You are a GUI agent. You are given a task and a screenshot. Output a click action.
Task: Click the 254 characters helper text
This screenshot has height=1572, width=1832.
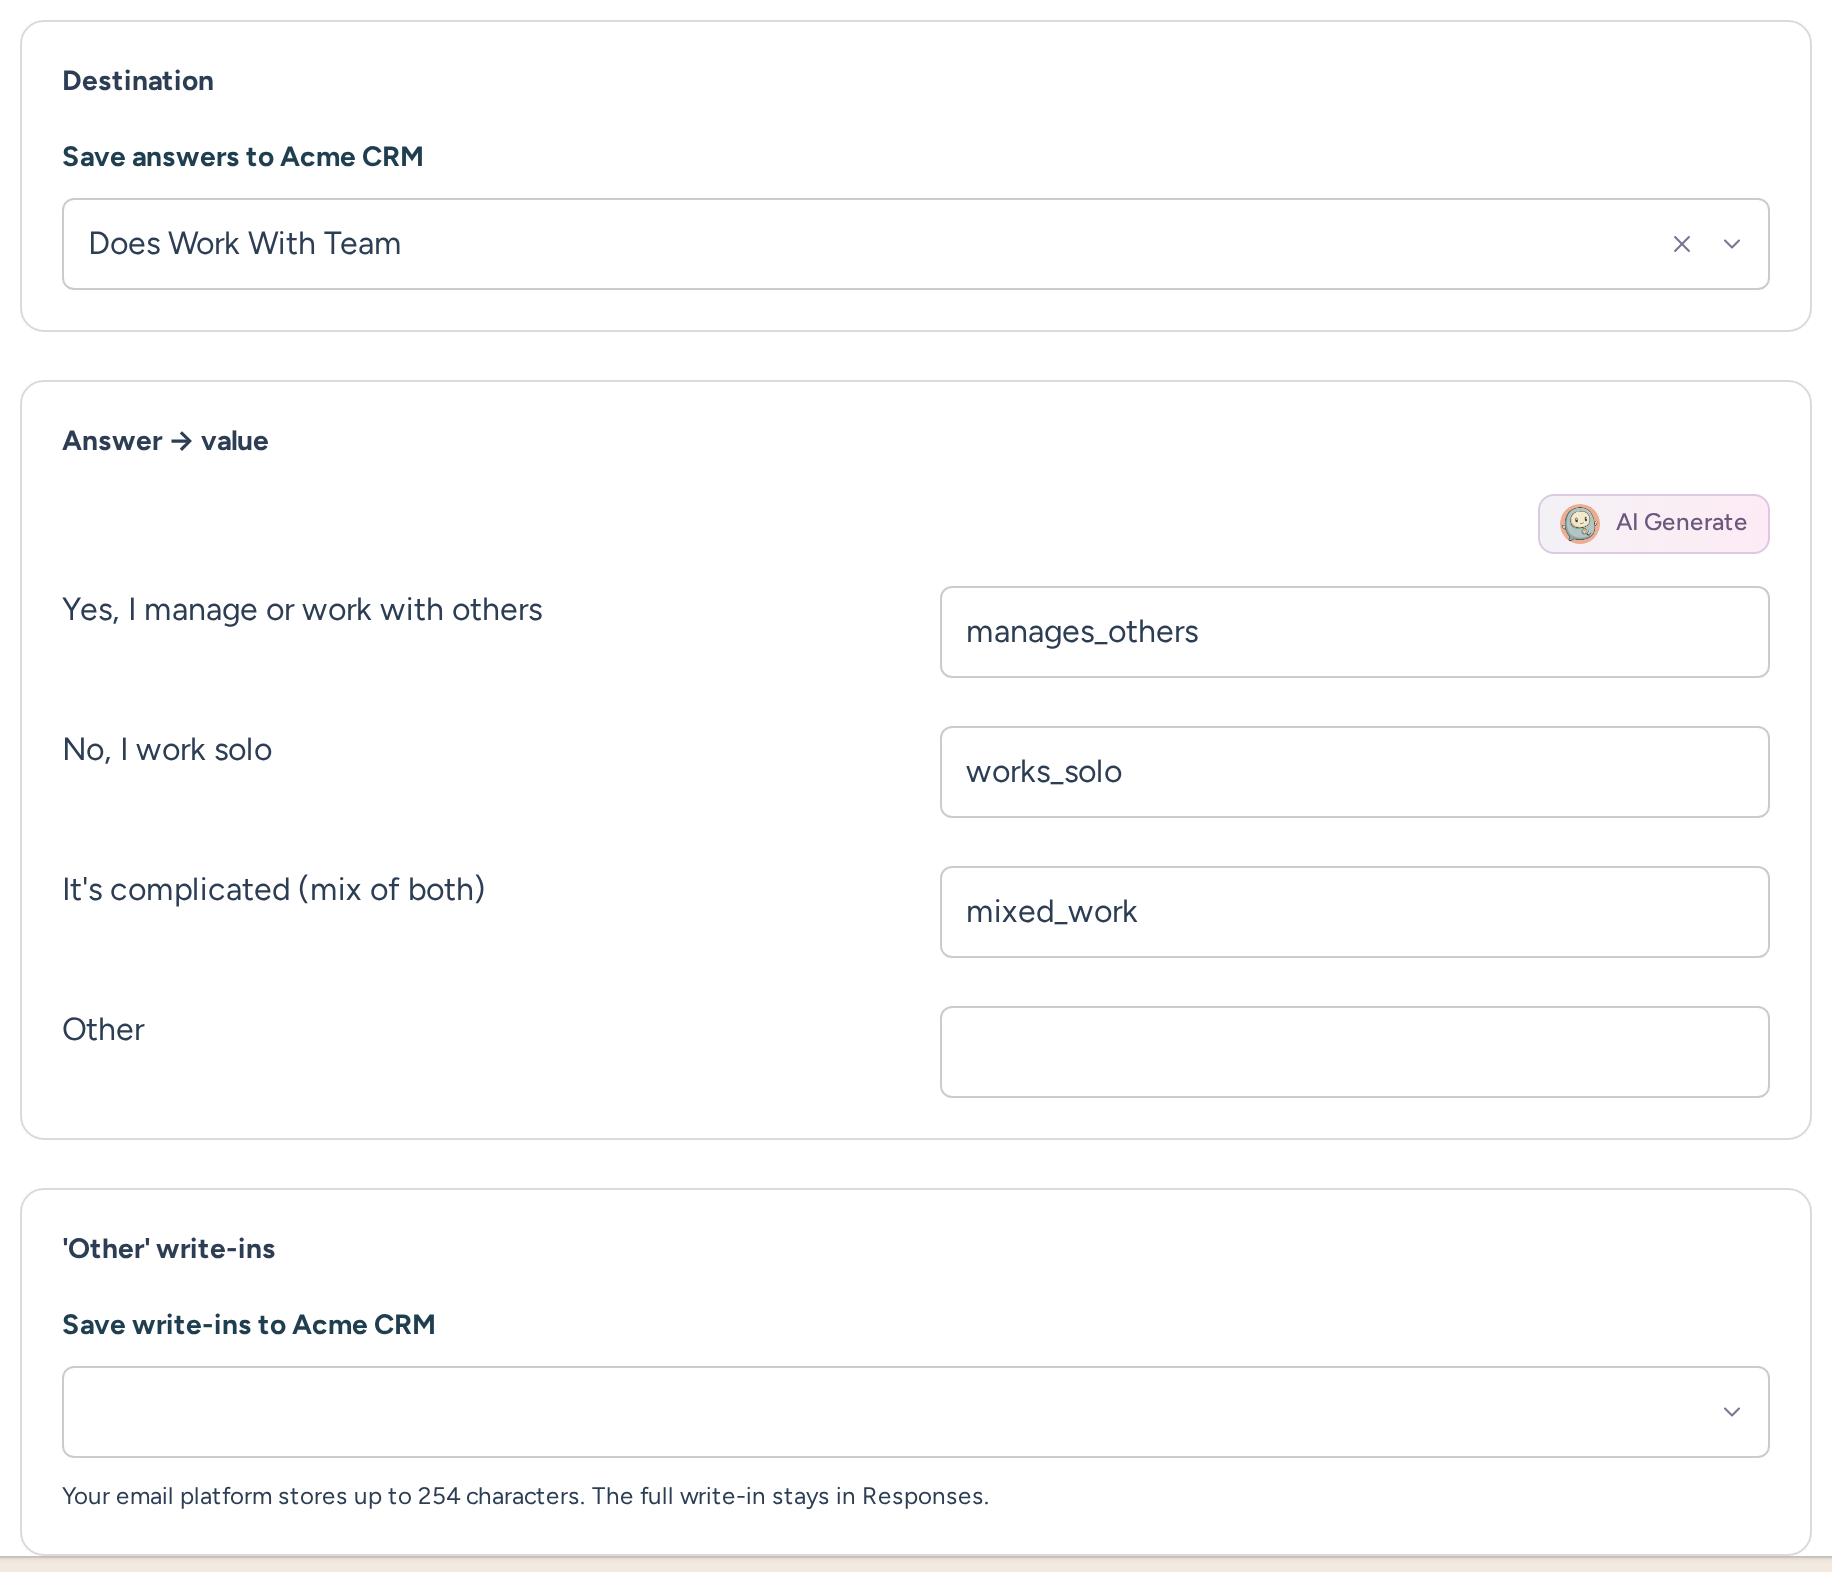[525, 1496]
